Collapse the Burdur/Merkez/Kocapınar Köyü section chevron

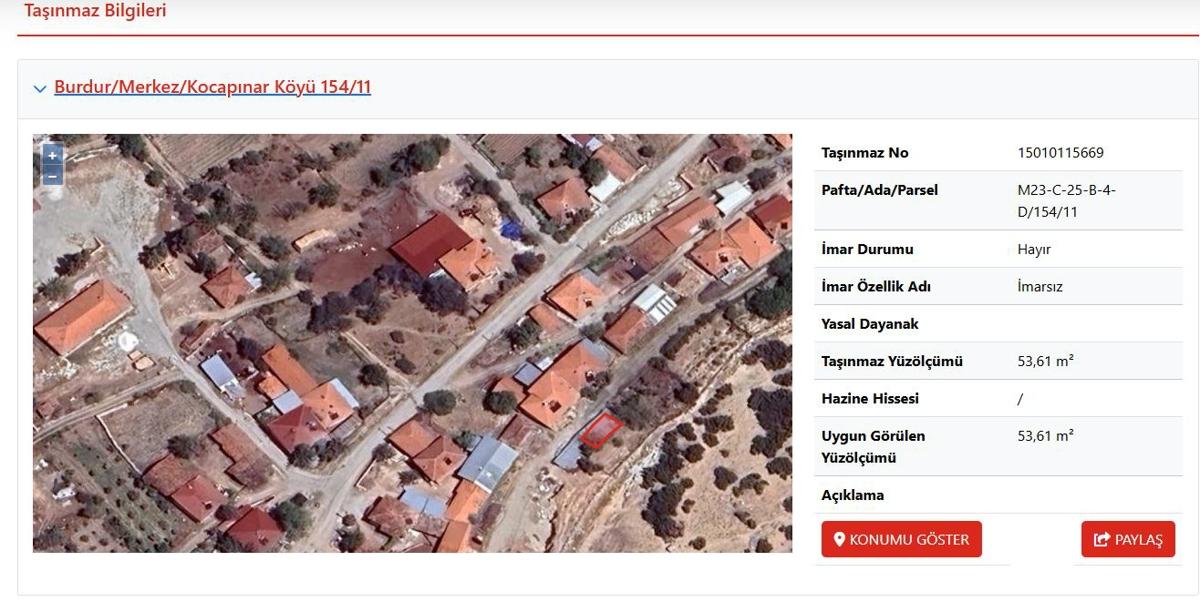coord(40,88)
